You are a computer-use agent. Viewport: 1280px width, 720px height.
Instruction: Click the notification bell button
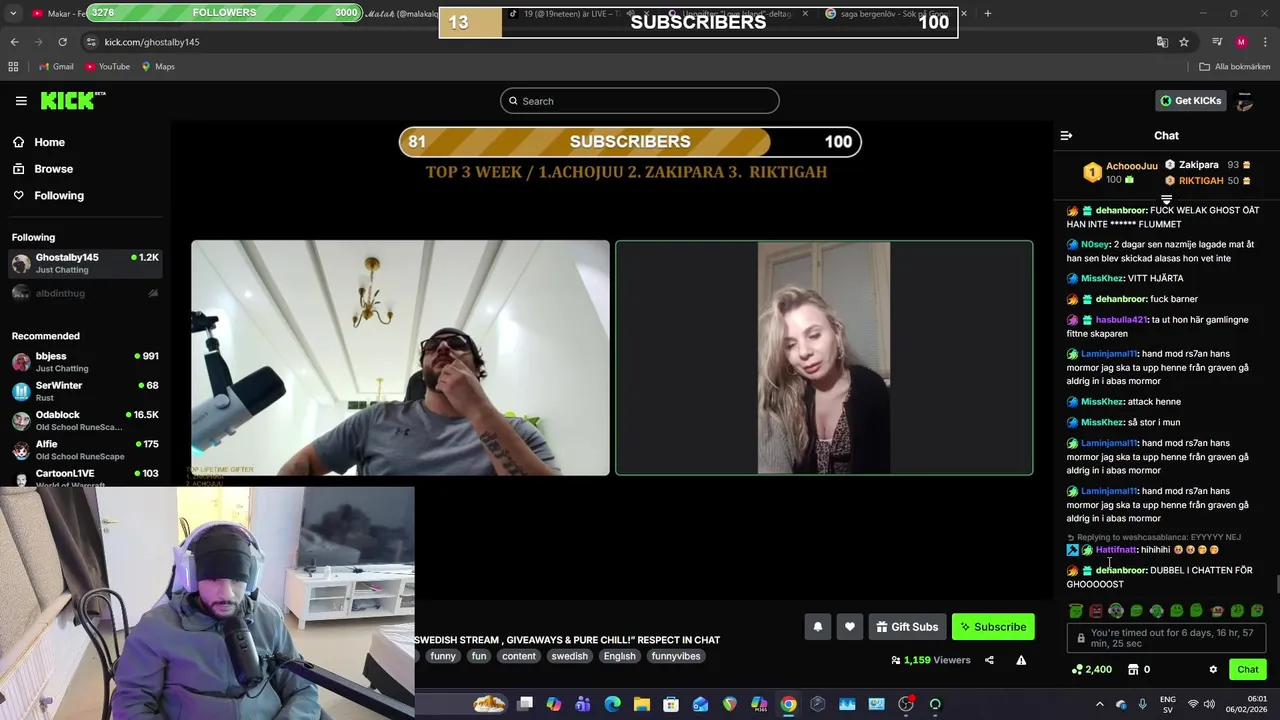coord(817,627)
